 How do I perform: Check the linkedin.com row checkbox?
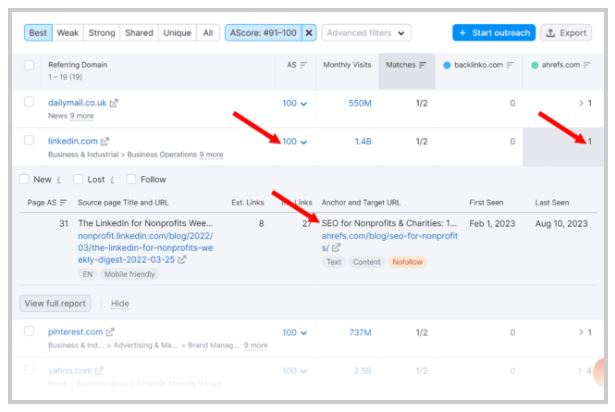point(29,140)
